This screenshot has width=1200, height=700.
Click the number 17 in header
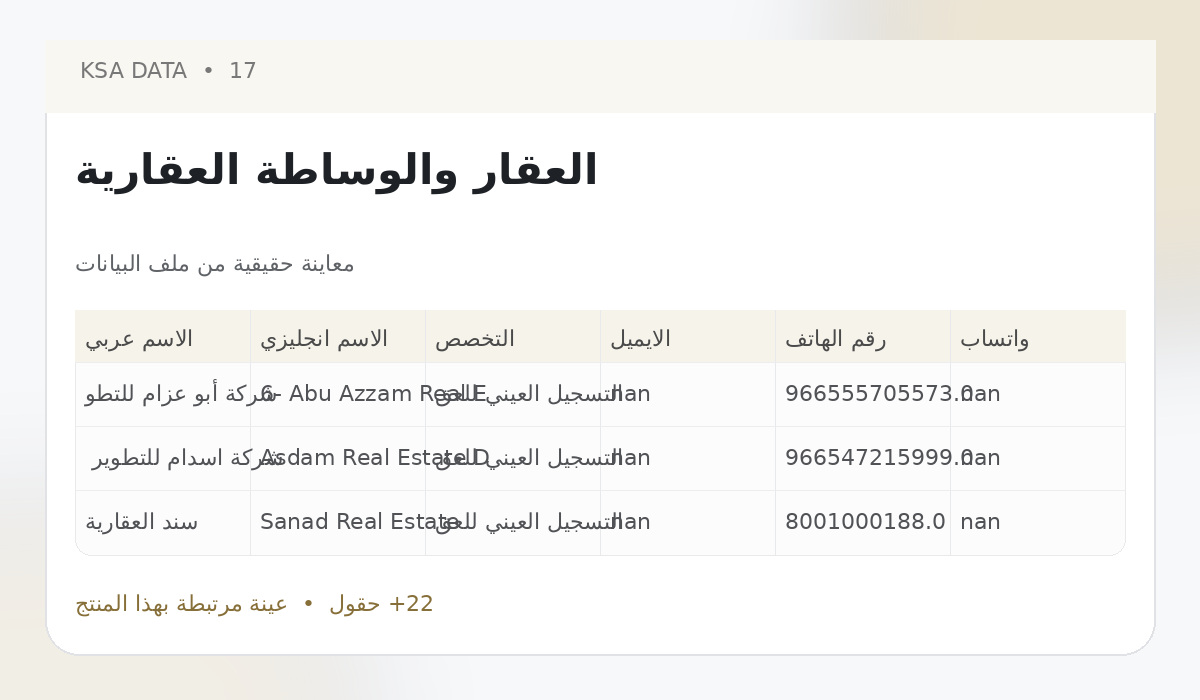[x=243, y=71]
